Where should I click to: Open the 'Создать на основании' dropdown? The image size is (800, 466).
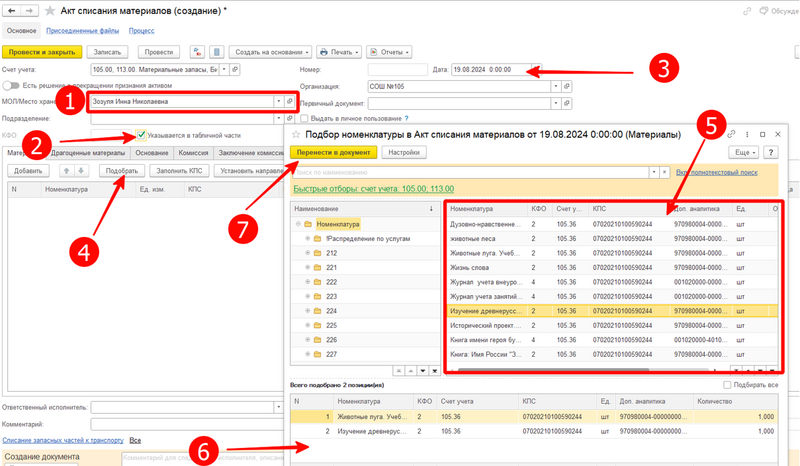(x=270, y=51)
